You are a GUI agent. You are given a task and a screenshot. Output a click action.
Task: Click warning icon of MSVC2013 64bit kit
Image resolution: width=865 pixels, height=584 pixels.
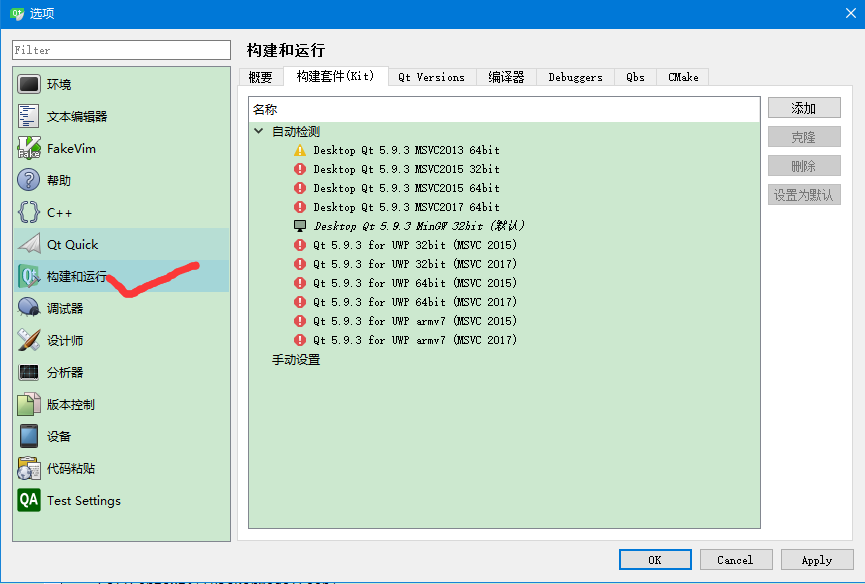coord(300,150)
